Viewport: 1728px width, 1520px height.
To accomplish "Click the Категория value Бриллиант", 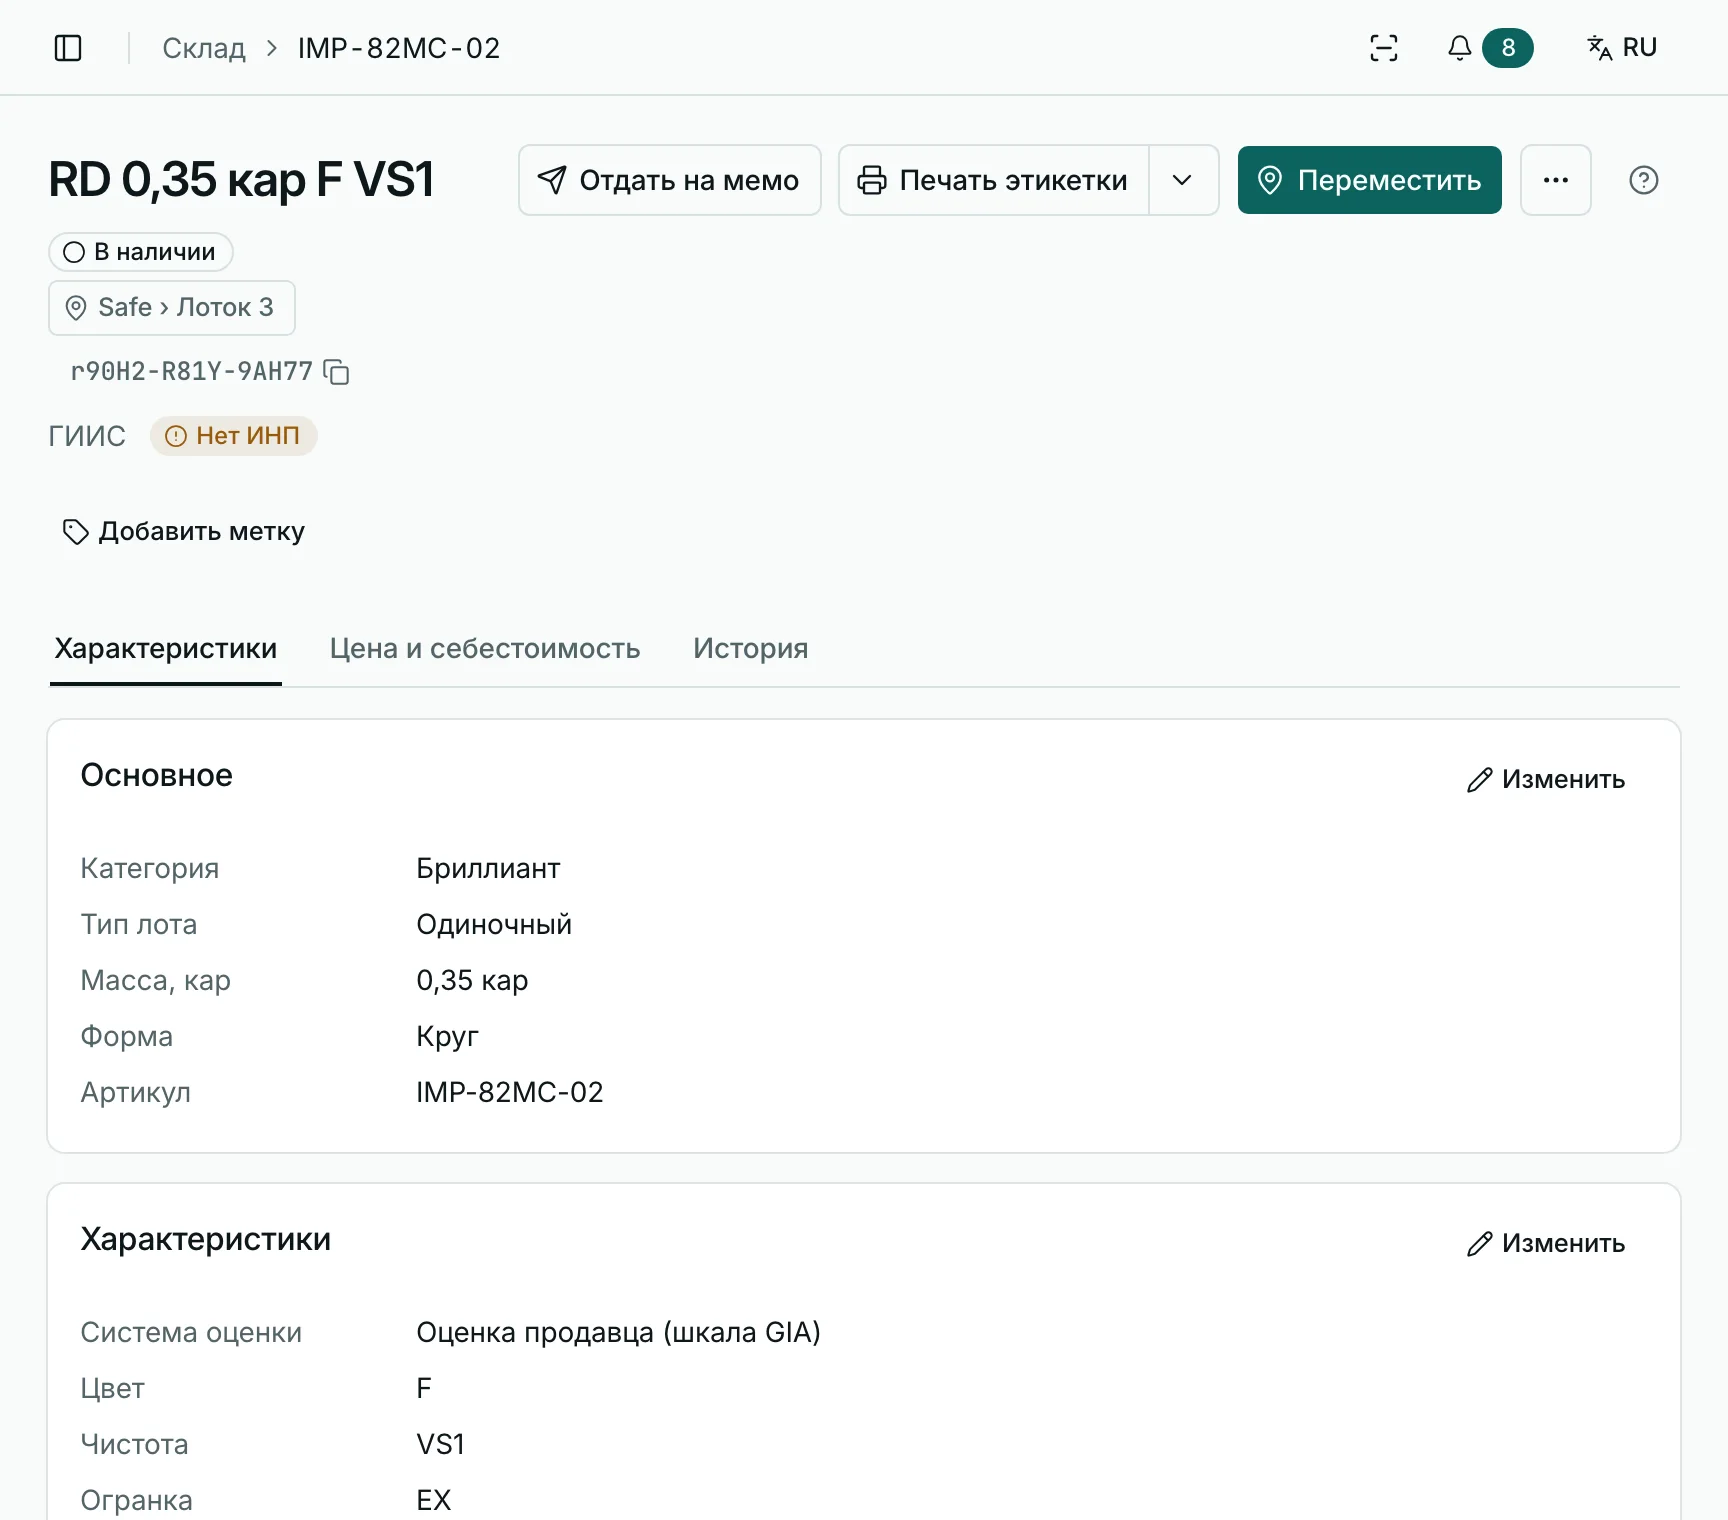I will tap(488, 868).
